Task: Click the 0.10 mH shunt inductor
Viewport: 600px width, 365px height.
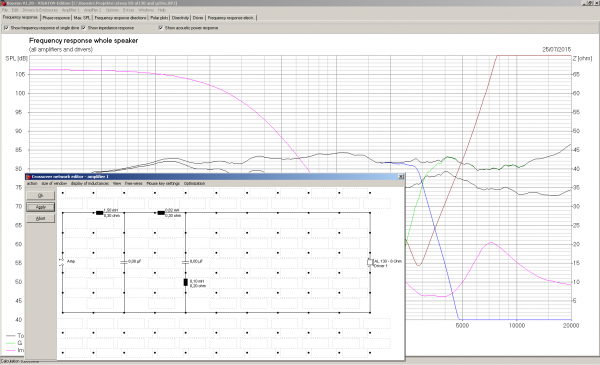Action: [186, 282]
